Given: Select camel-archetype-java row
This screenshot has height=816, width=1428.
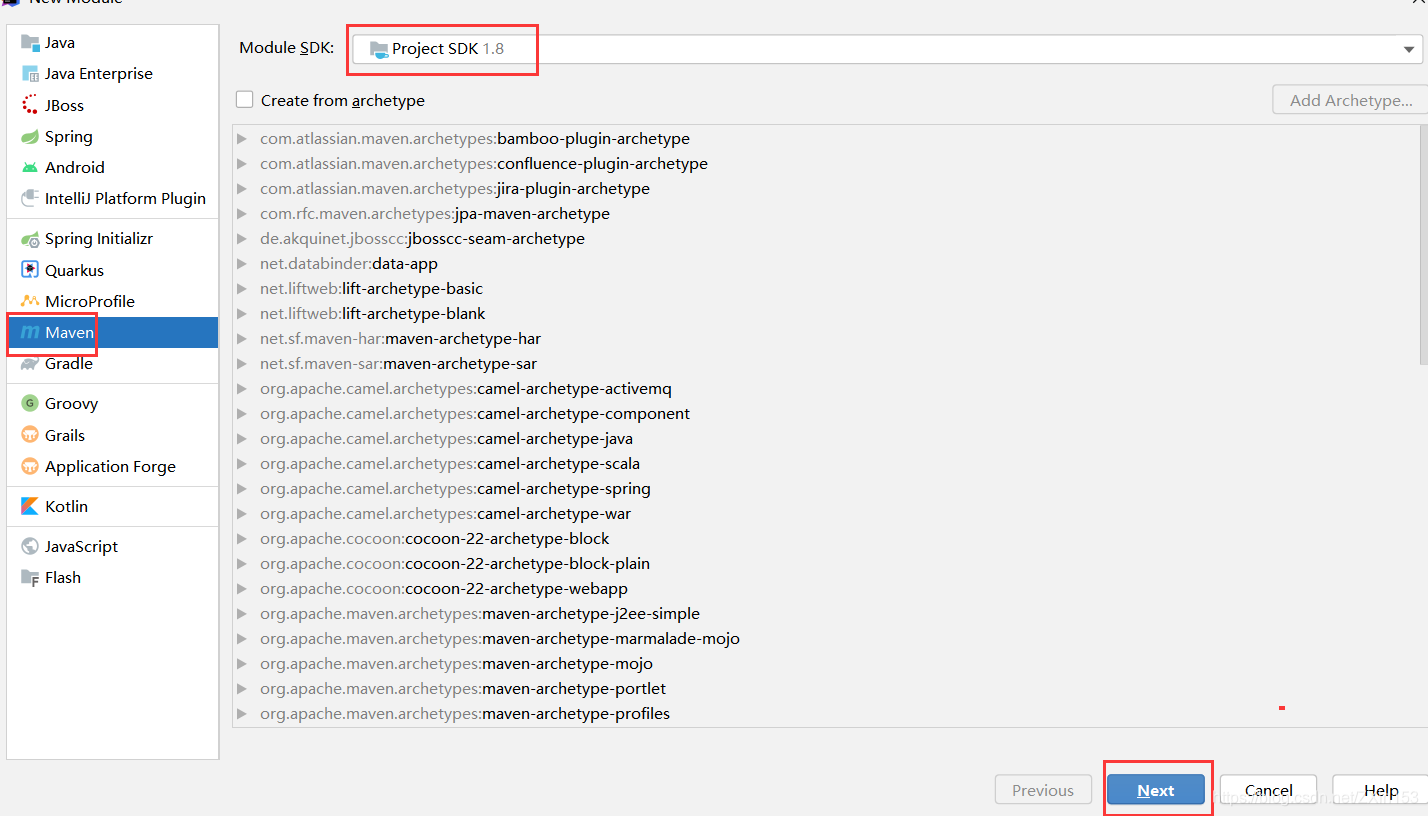Looking at the screenshot, I should point(826,439).
